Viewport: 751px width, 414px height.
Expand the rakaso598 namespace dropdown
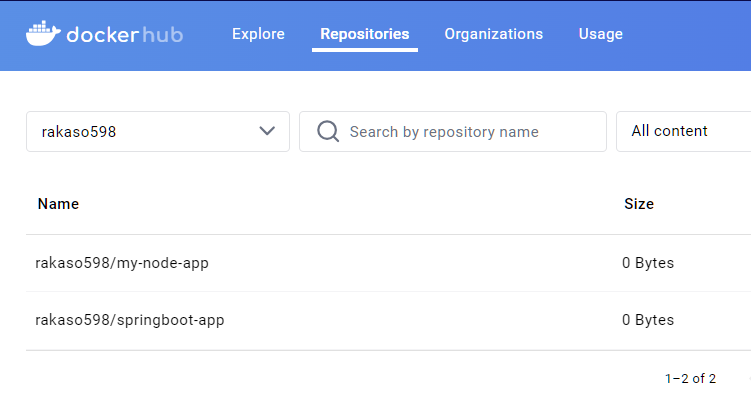(158, 132)
